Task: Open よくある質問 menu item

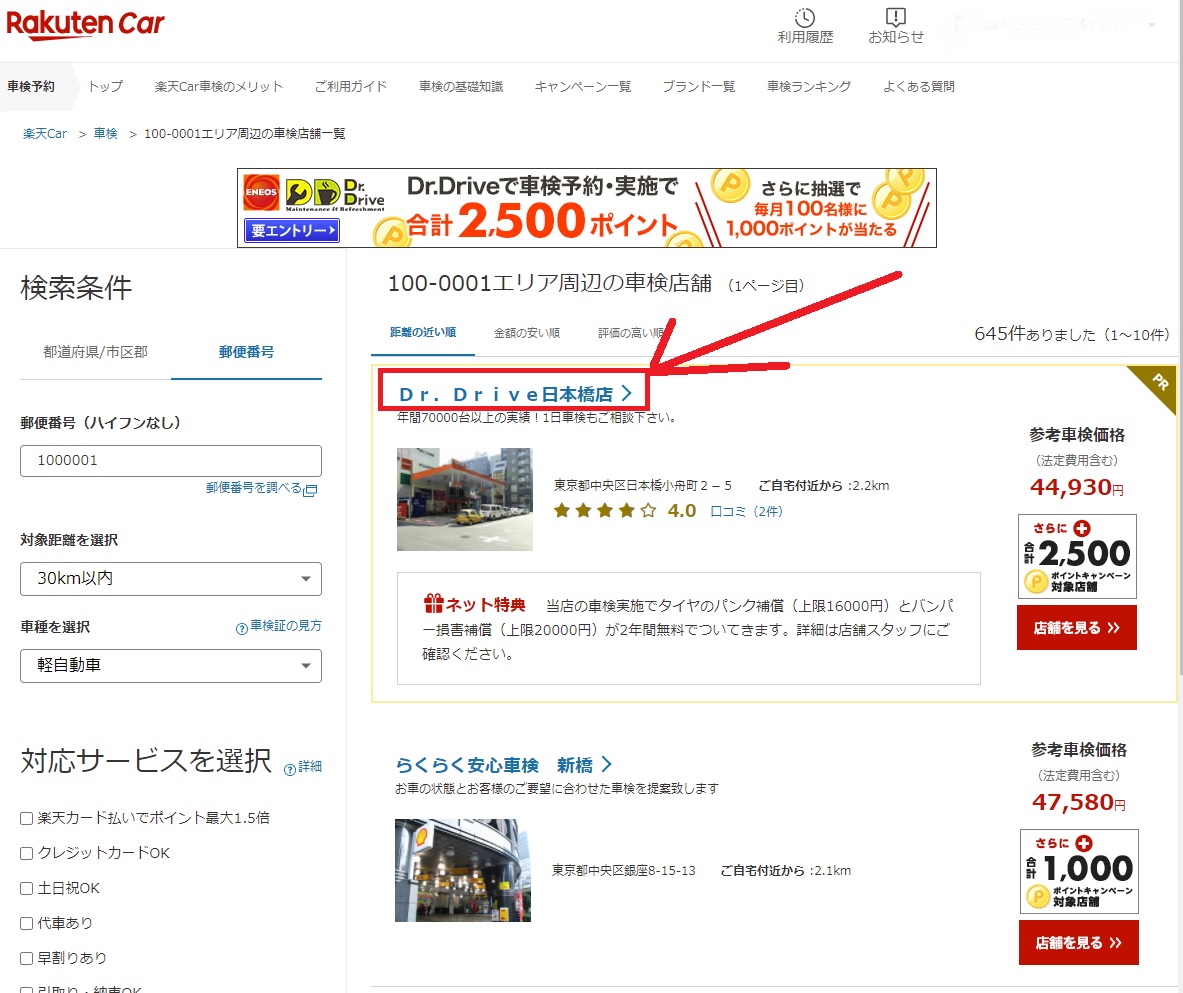Action: tap(919, 86)
